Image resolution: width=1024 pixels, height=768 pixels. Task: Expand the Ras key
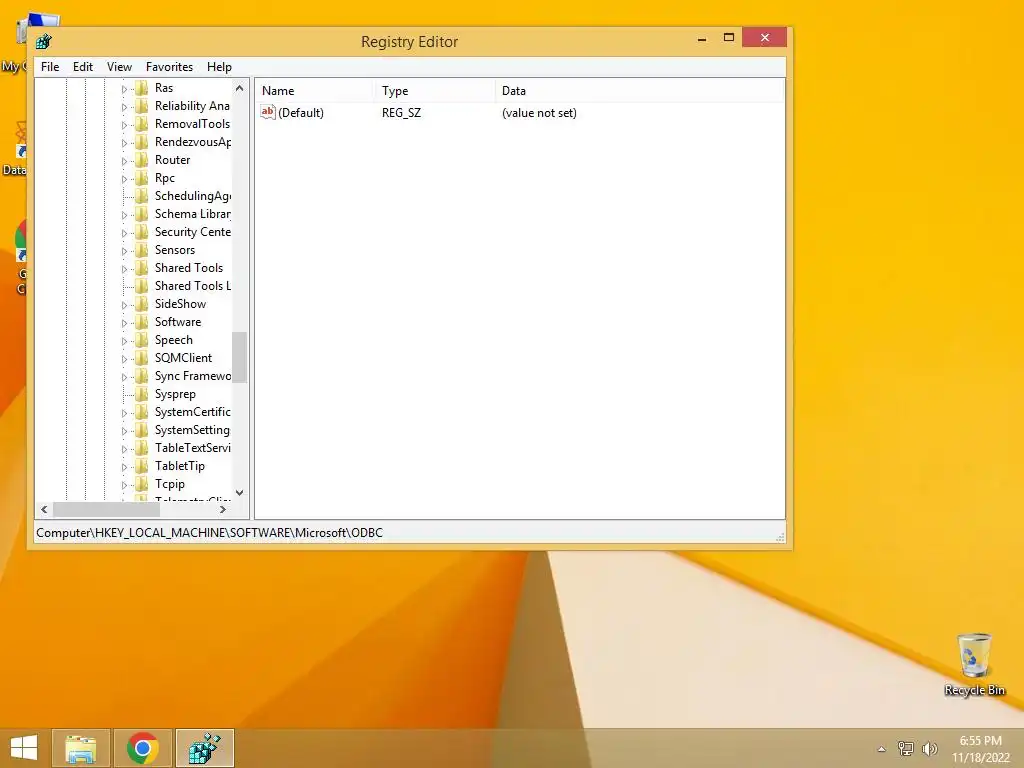point(124,89)
